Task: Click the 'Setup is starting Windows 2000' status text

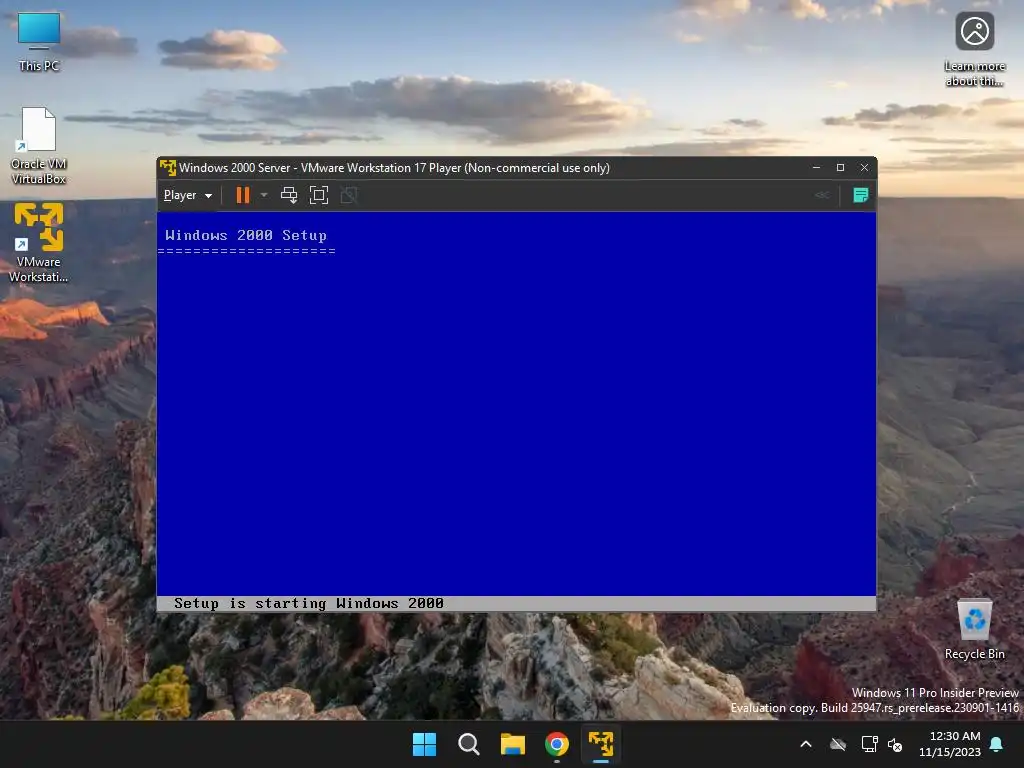Action: coord(309,603)
